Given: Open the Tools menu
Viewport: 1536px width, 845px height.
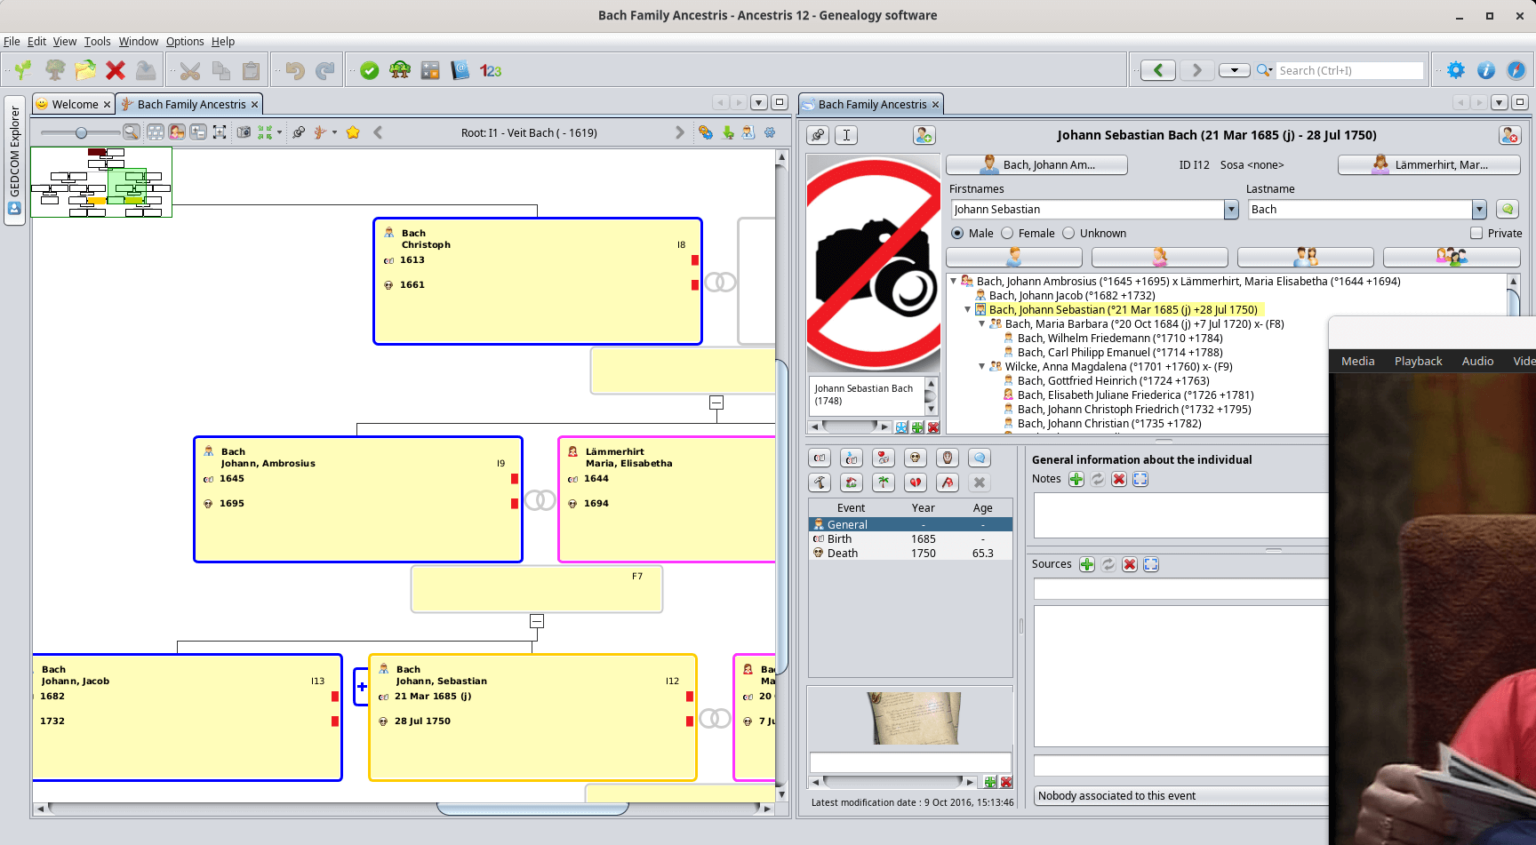Looking at the screenshot, I should [97, 41].
